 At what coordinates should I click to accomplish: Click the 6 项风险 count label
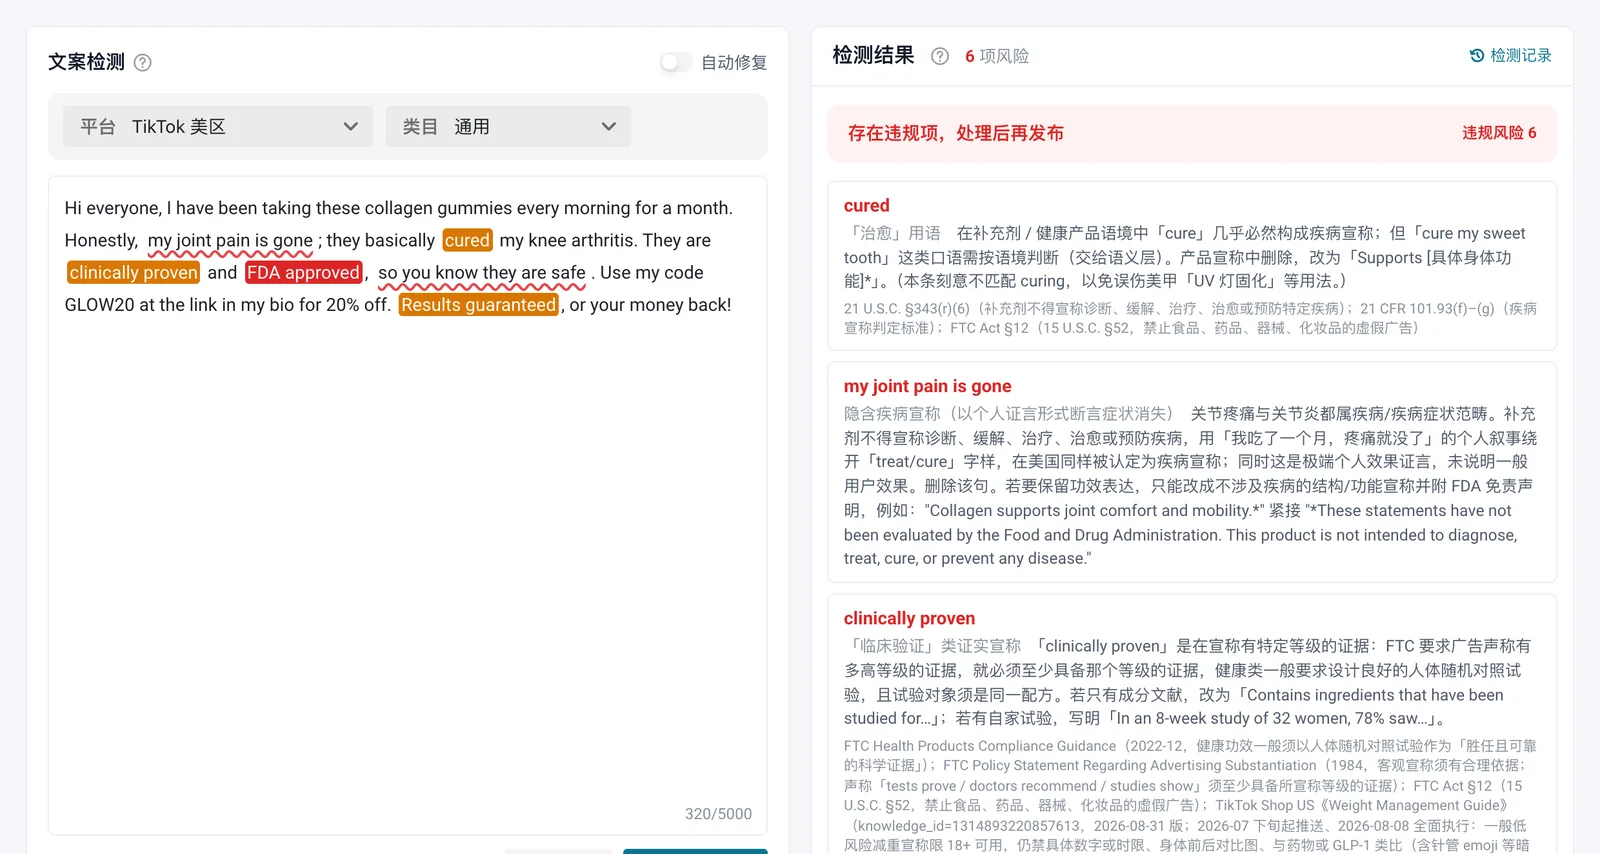(x=997, y=57)
